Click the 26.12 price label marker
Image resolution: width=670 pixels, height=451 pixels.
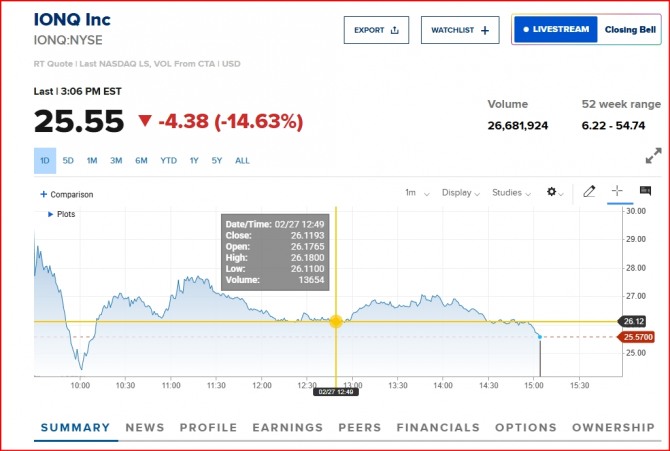(x=631, y=321)
